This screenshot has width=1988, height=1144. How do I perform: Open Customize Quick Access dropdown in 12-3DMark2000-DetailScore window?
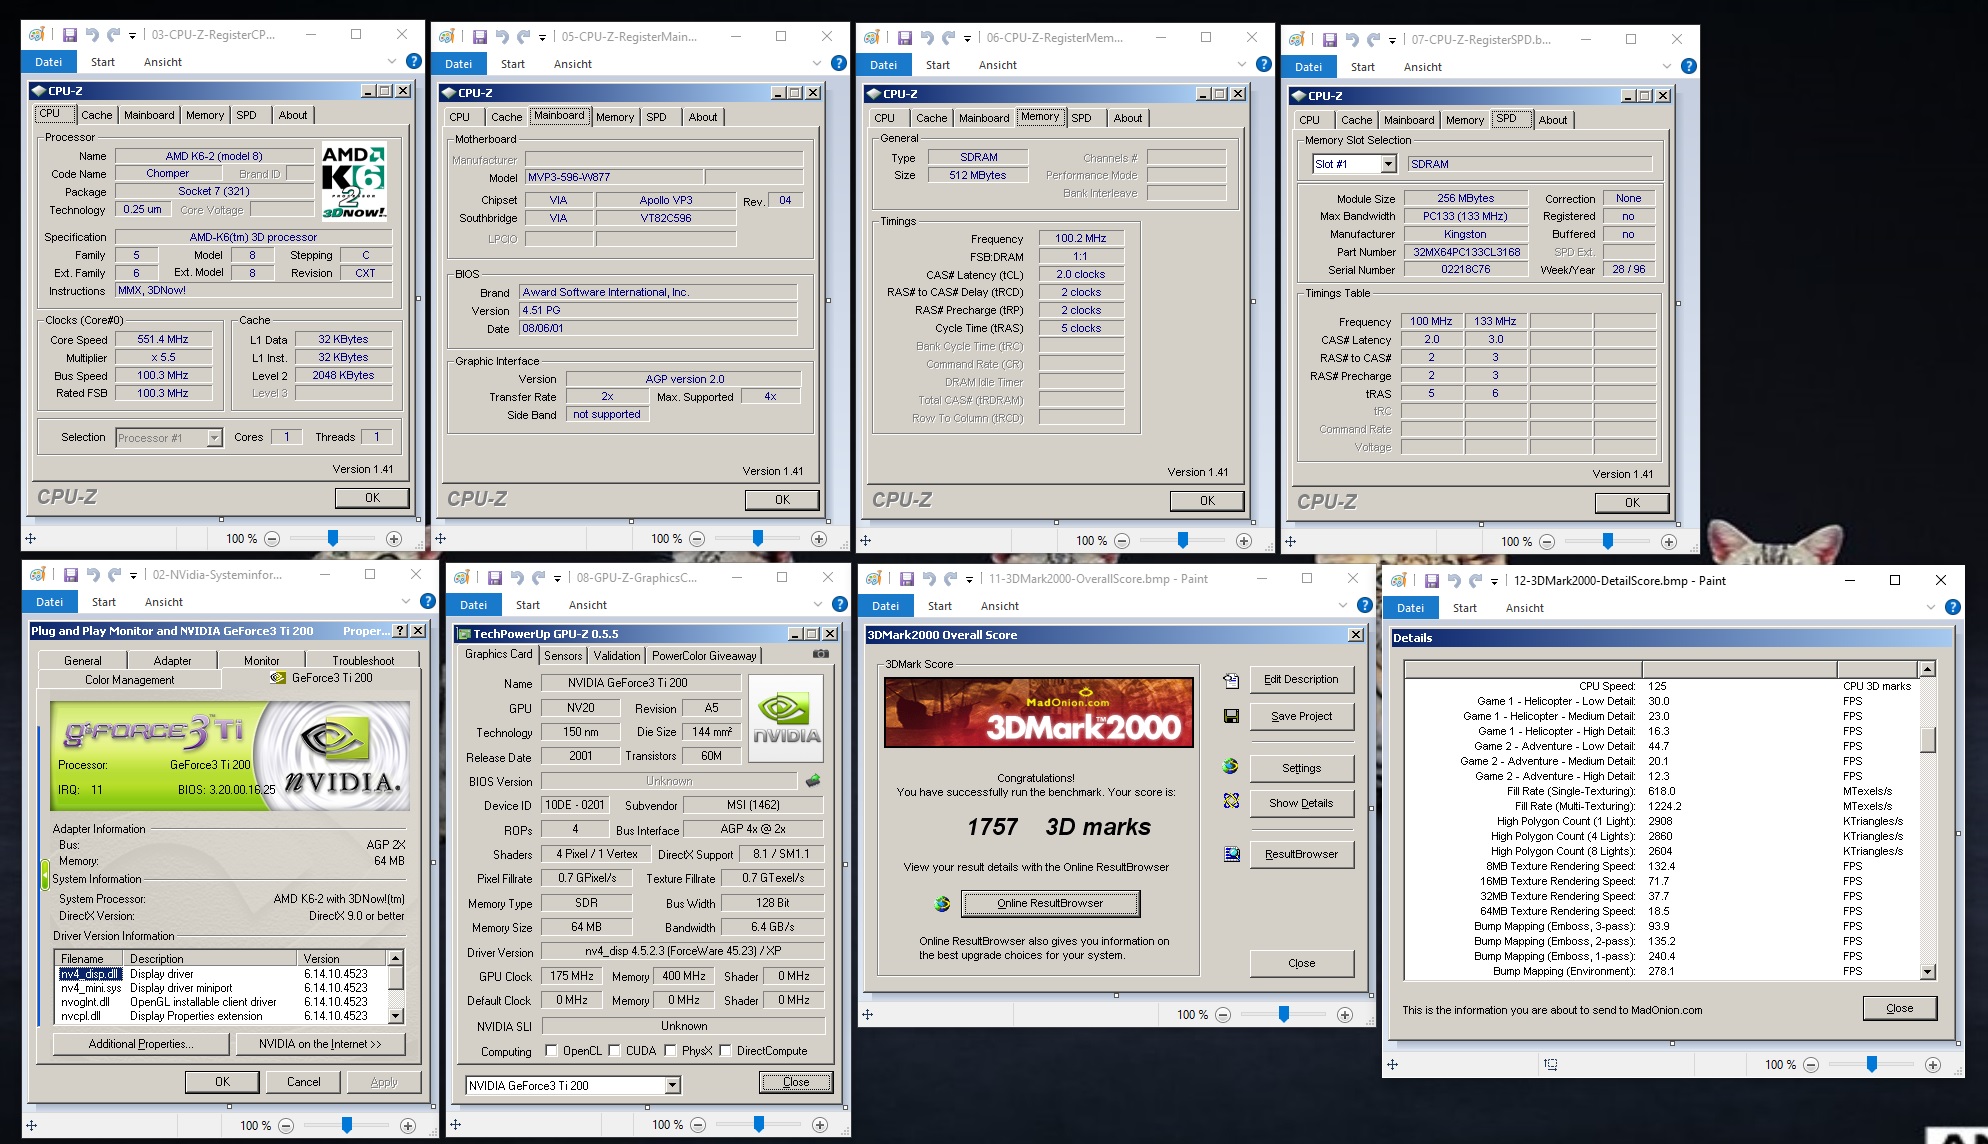1494,581
